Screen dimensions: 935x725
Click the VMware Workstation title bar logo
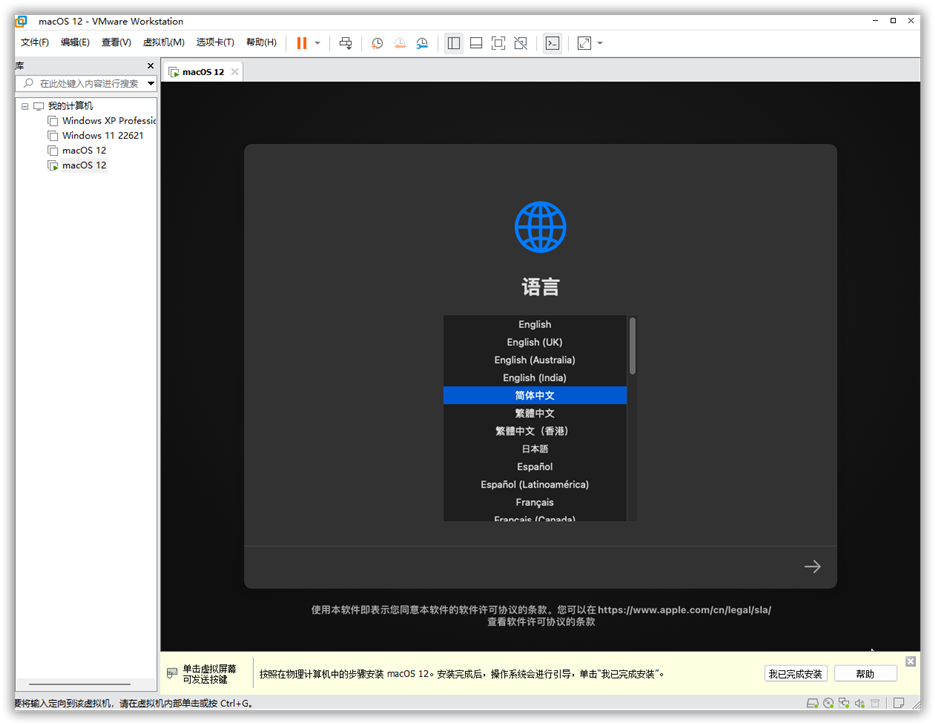(21, 21)
